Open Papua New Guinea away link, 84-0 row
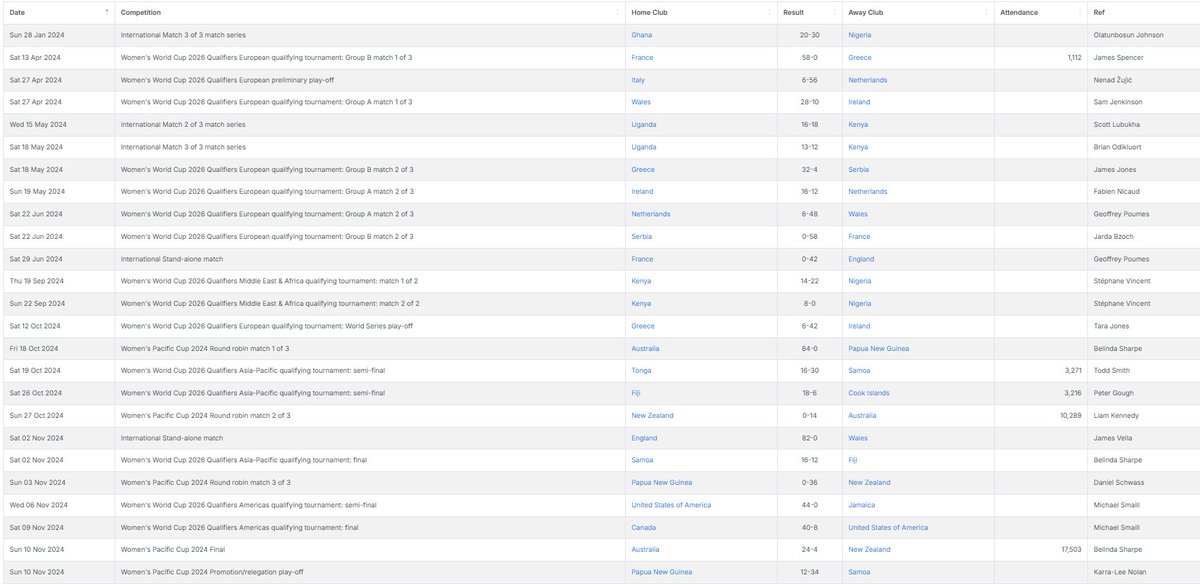 pyautogui.click(x=880, y=347)
